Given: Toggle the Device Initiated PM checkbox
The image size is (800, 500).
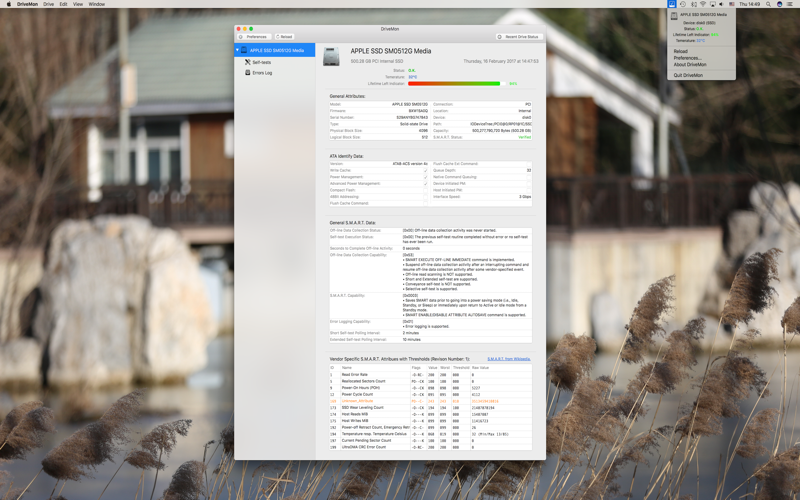Looking at the screenshot, I should pos(529,184).
